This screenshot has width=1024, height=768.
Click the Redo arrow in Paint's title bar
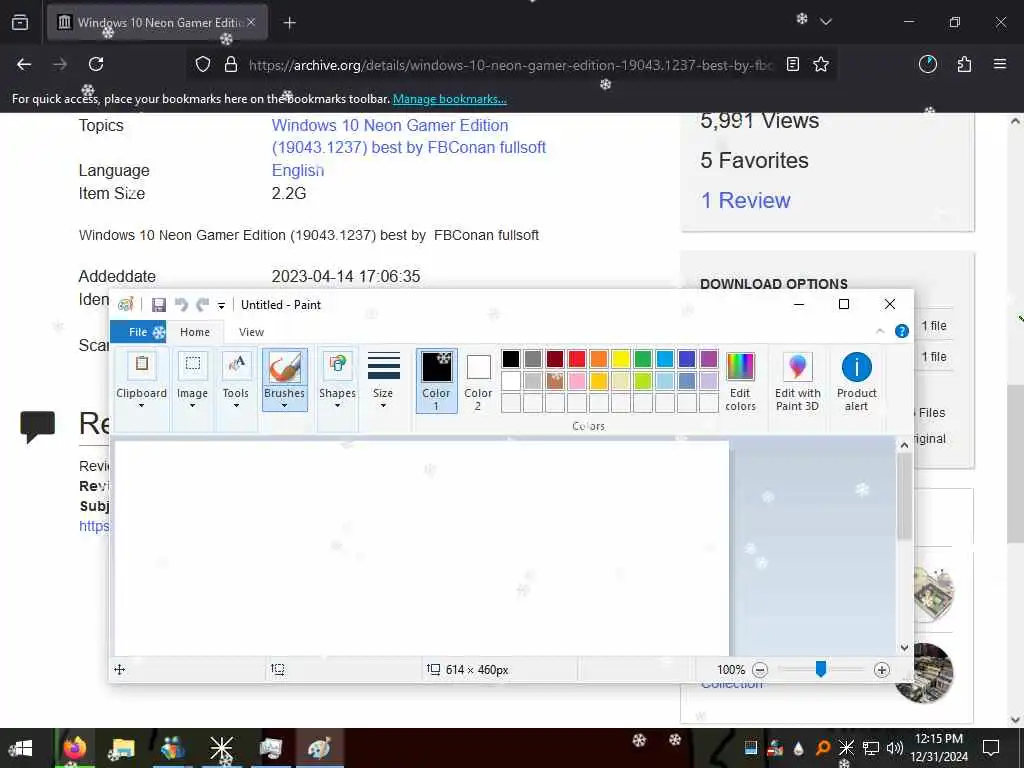click(x=202, y=305)
